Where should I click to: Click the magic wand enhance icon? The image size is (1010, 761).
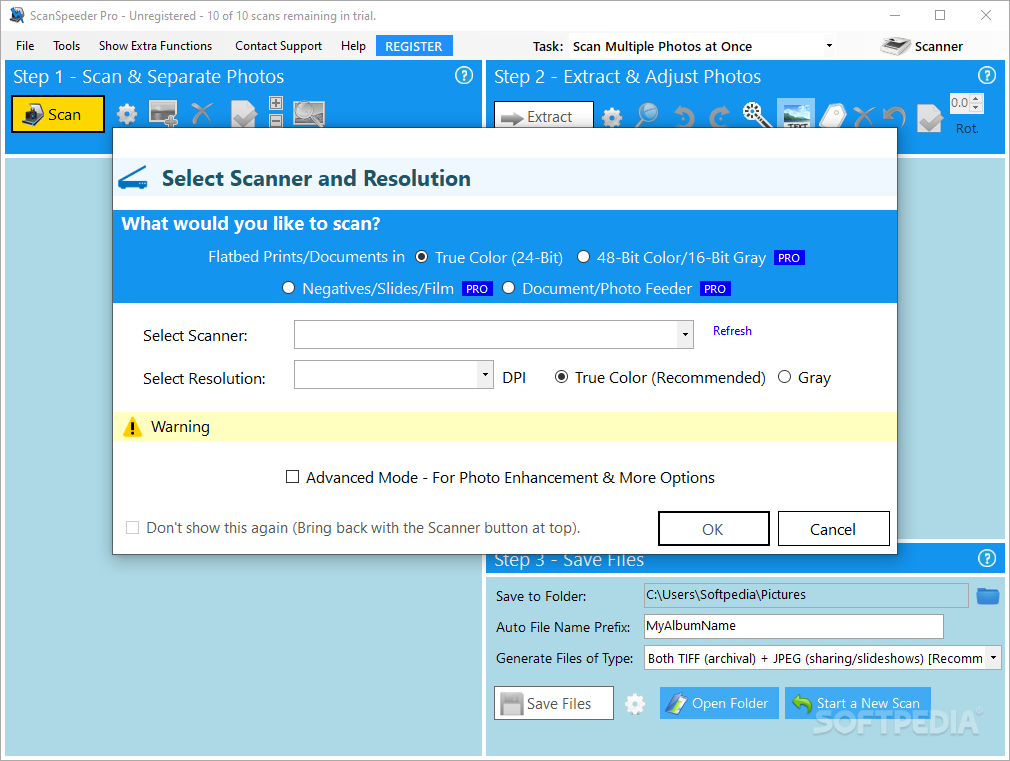(758, 115)
